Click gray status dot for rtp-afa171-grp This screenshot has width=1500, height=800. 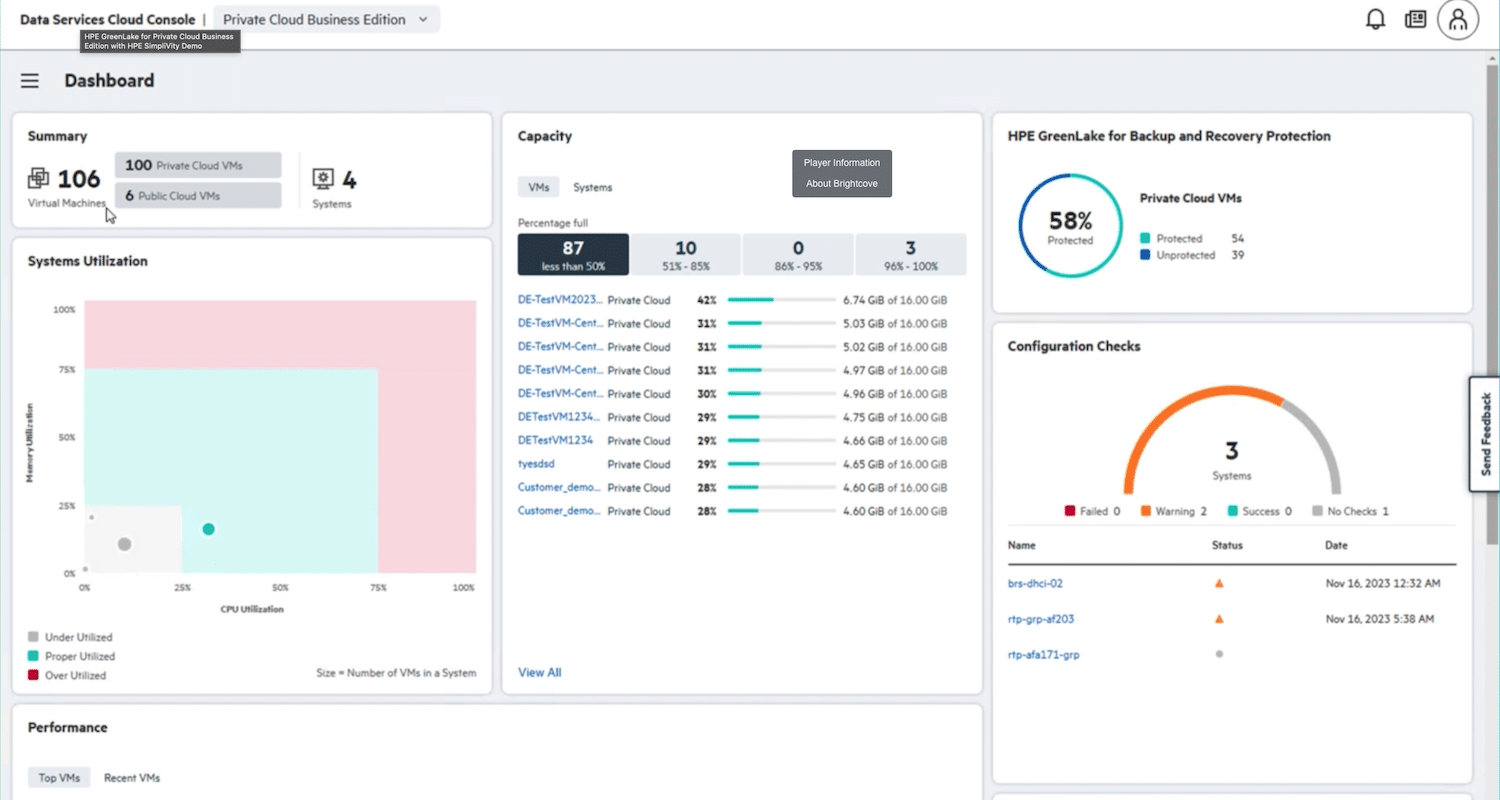[1219, 654]
